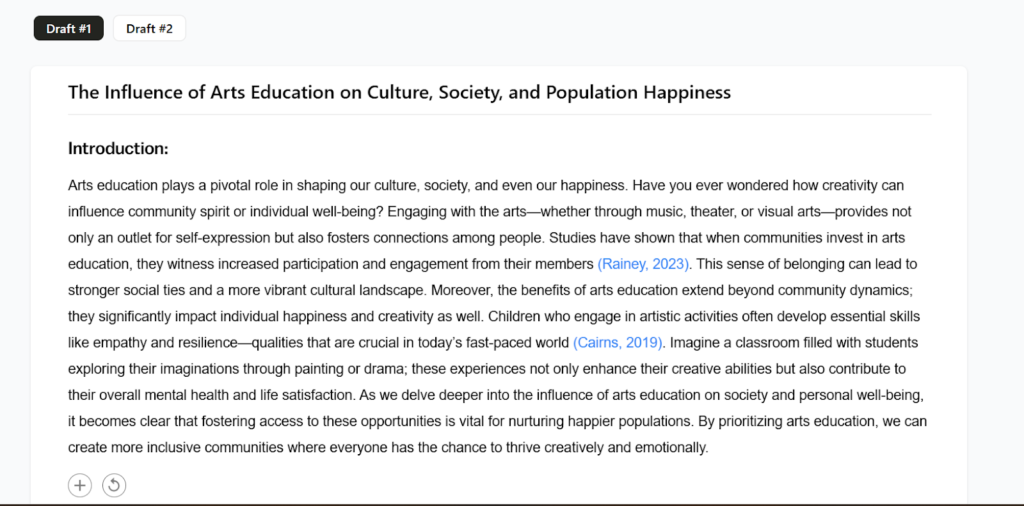Select the Draft #1 tab
The image size is (1024, 506).
click(69, 29)
